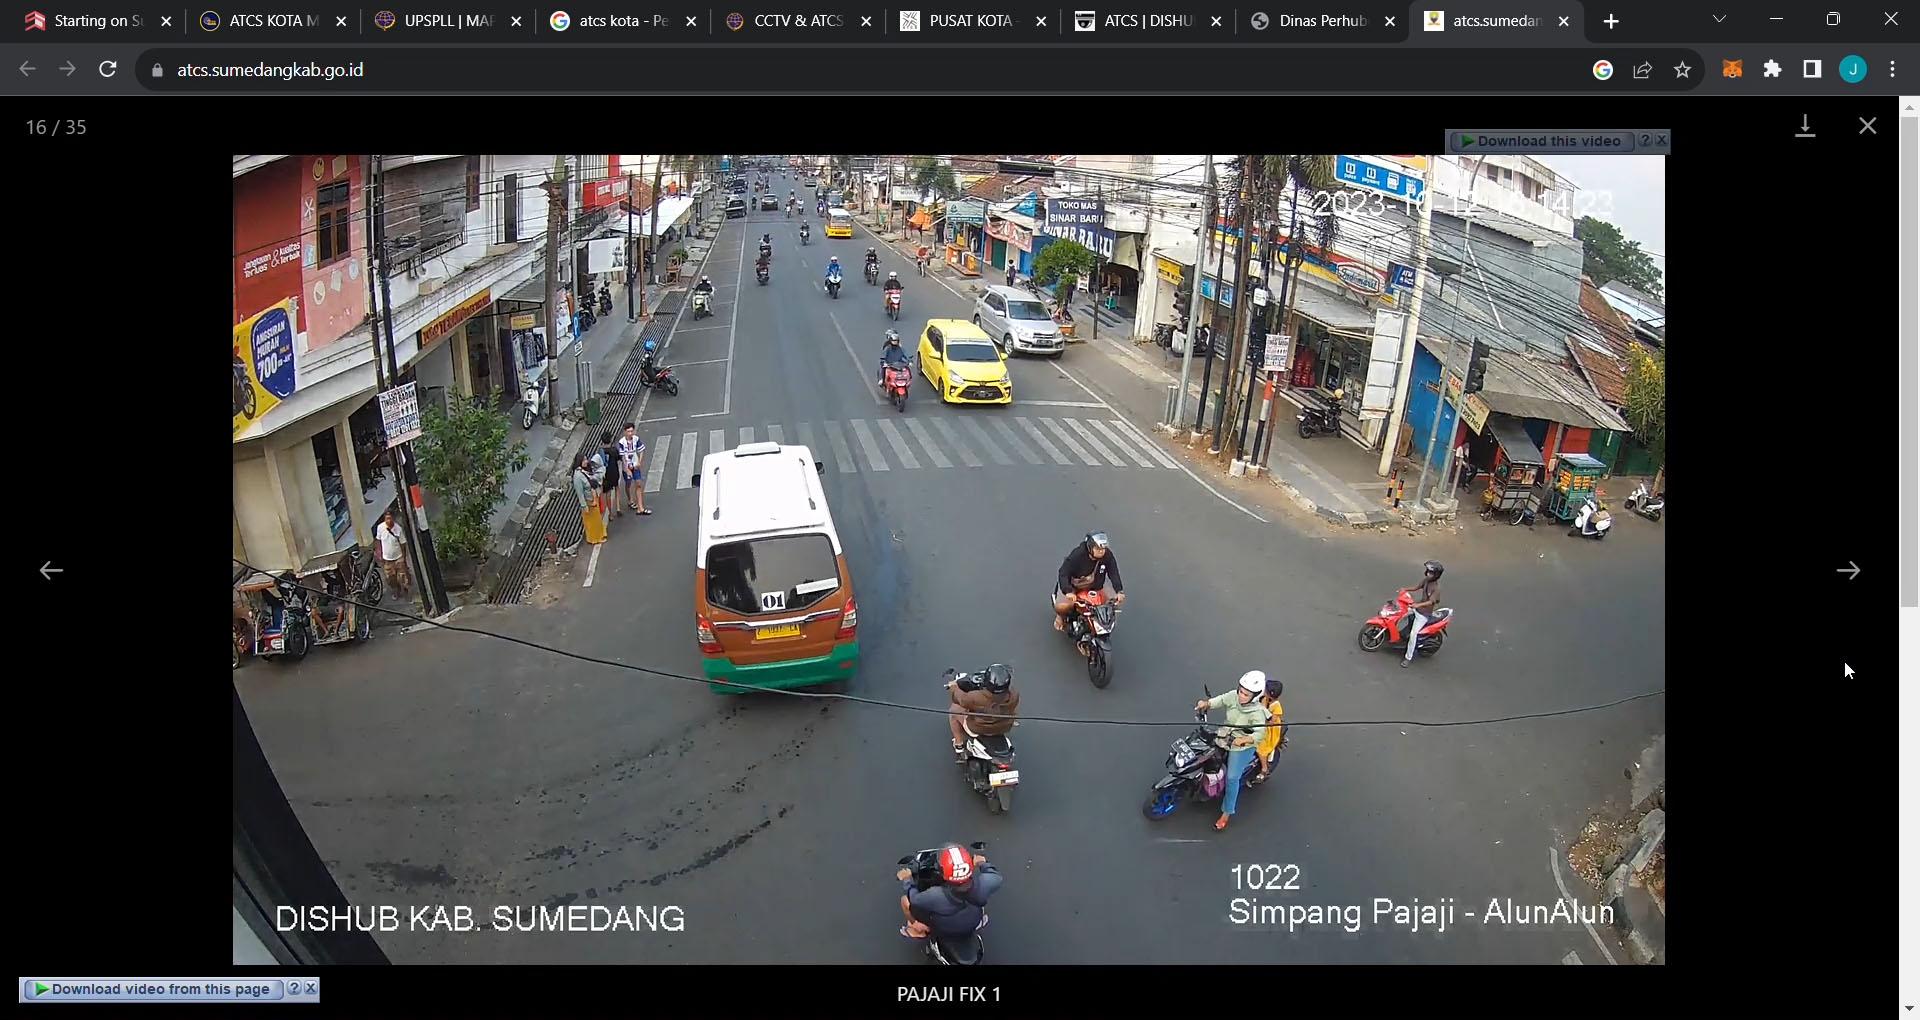The image size is (1920, 1020).
Task: Click the 16 / 35 image counter
Action: pyautogui.click(x=56, y=127)
